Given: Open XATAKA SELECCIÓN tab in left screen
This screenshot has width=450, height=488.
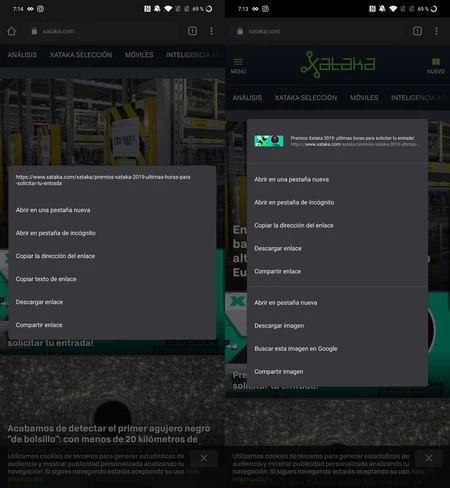Looking at the screenshot, I should click(81, 55).
